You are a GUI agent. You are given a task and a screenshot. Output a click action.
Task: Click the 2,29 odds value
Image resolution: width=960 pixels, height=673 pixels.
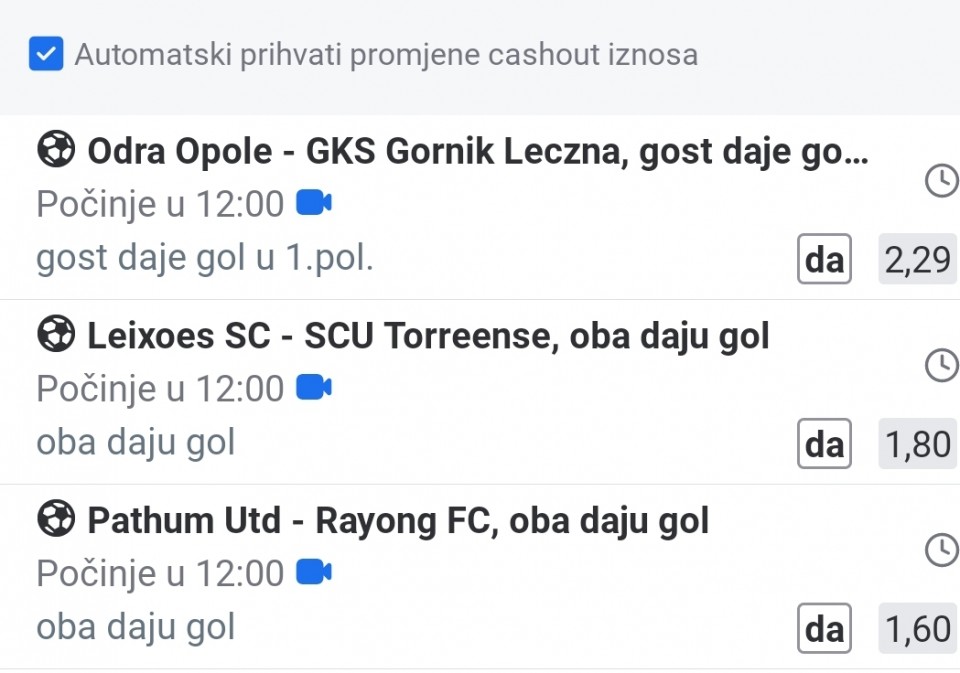click(918, 260)
